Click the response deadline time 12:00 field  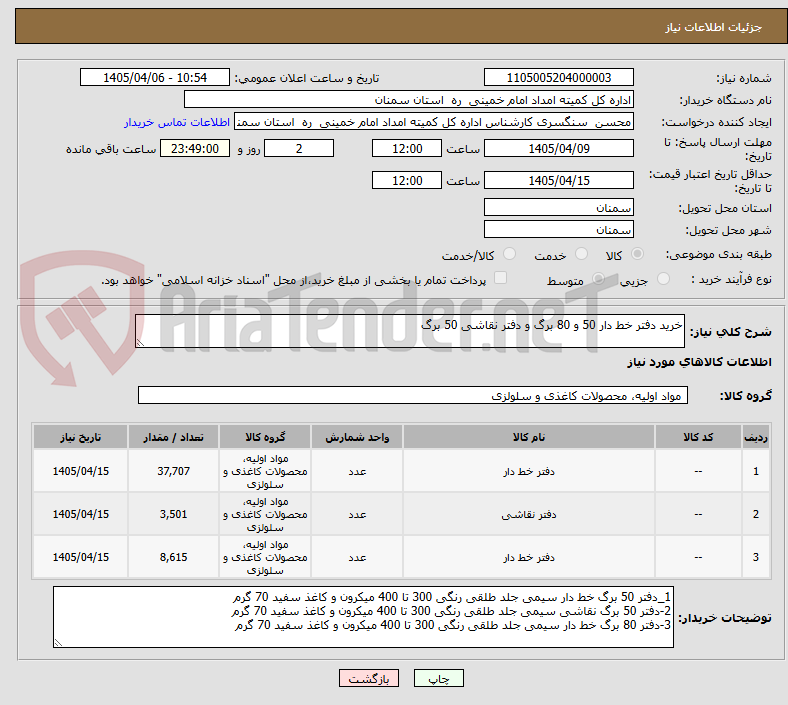[407, 149]
